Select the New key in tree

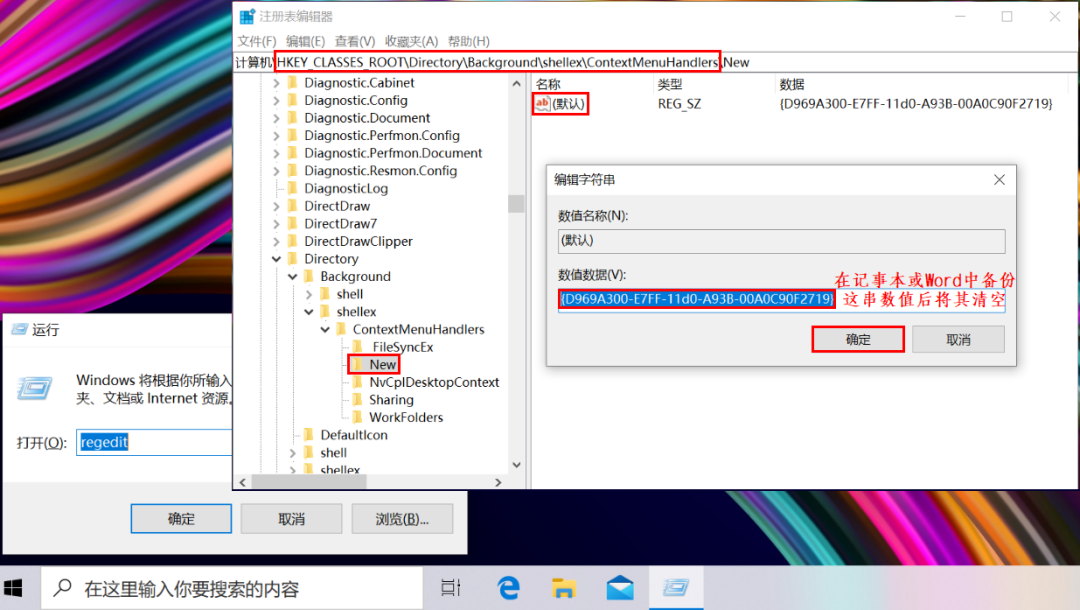(382, 365)
